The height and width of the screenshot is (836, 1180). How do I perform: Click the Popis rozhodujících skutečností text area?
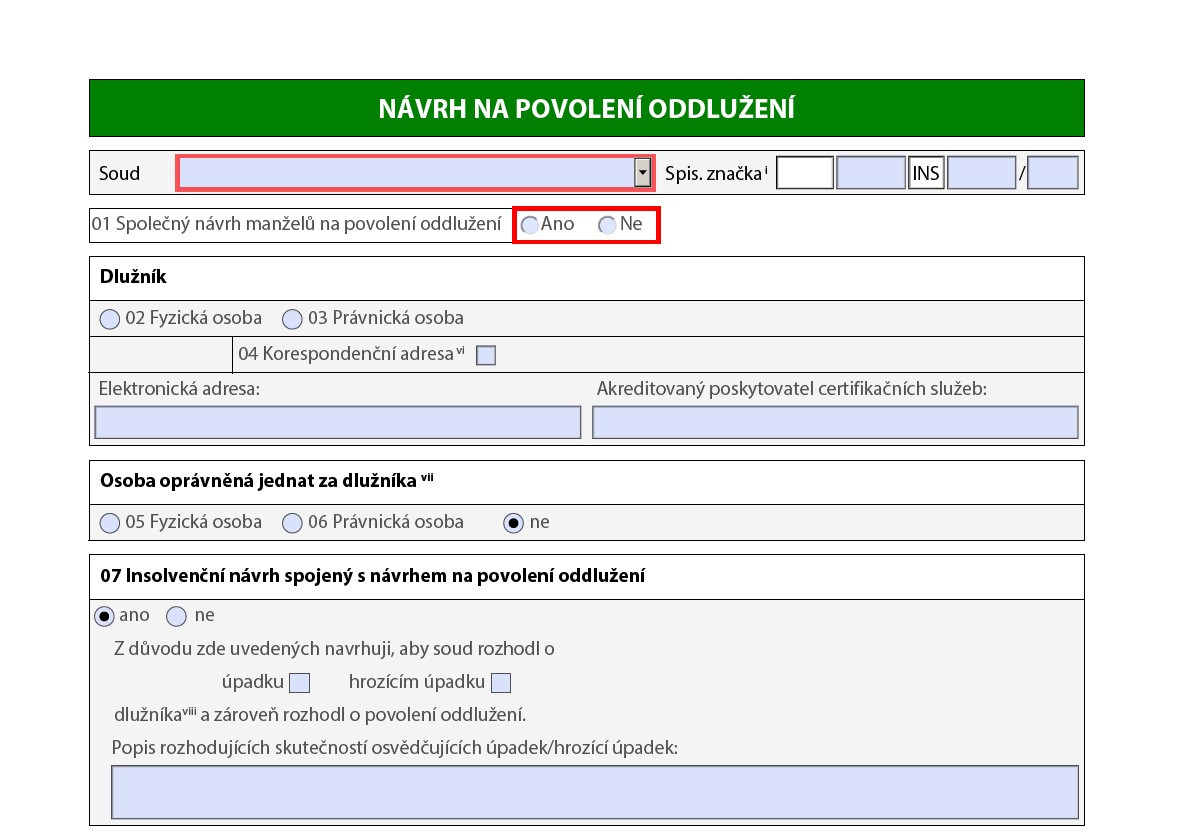click(594, 792)
